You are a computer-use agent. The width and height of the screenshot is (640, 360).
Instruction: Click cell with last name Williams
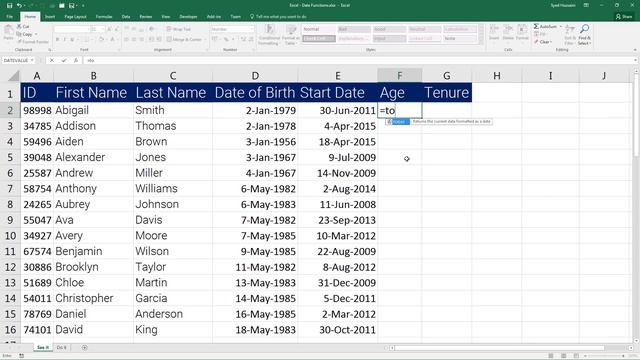click(173, 189)
